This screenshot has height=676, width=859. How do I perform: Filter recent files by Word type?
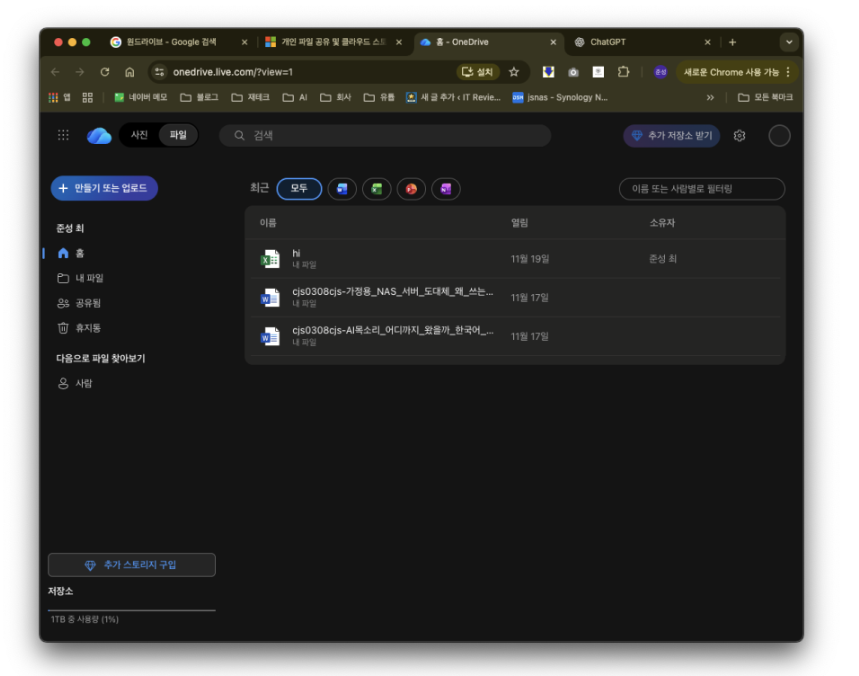pos(342,188)
